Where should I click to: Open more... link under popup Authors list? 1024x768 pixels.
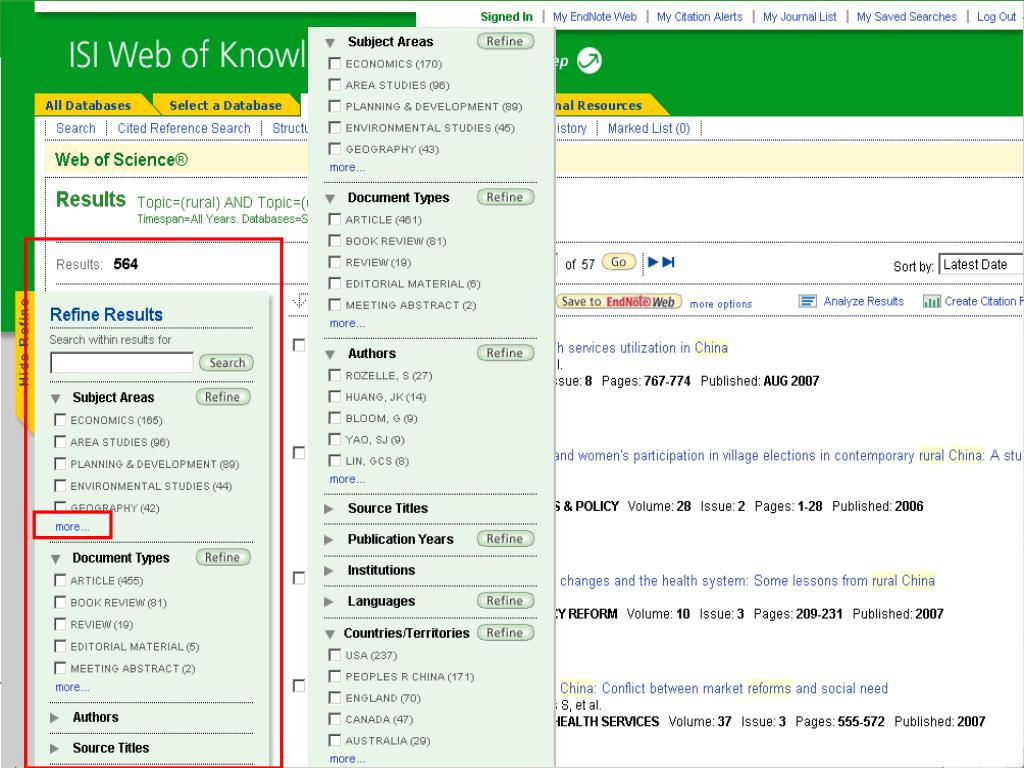(347, 479)
